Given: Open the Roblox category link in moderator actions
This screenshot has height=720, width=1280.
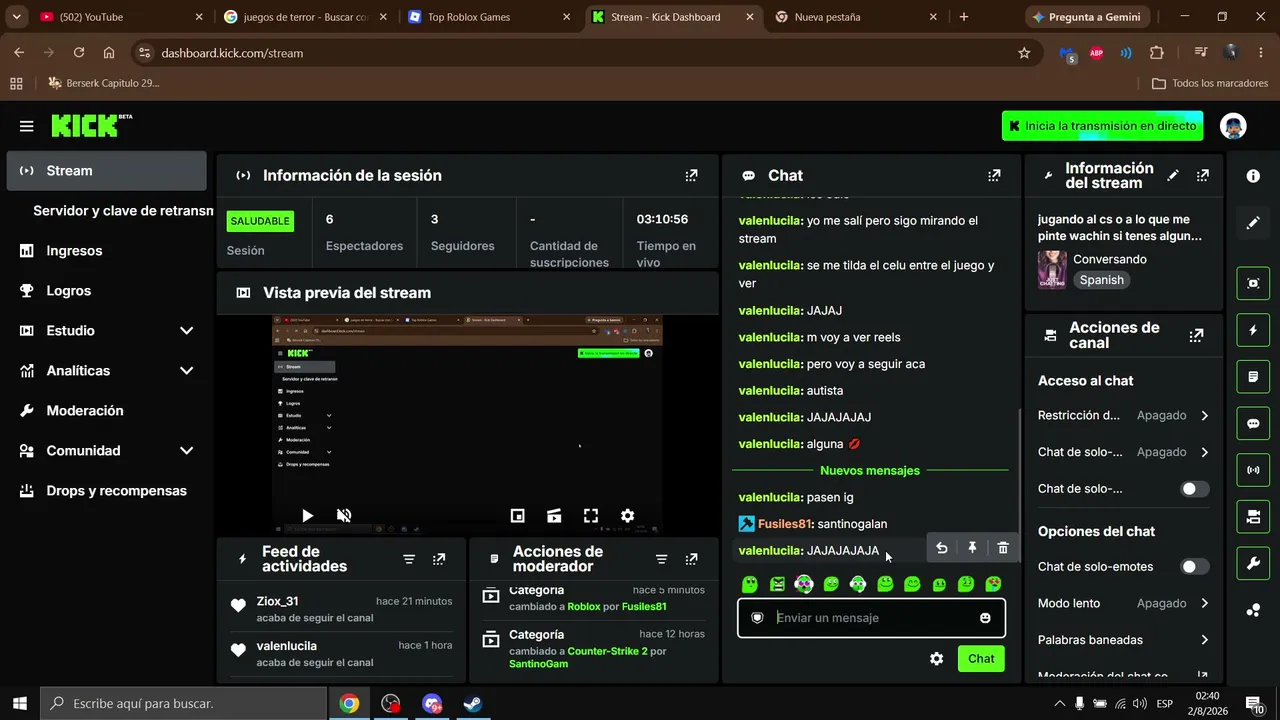Looking at the screenshot, I should (584, 607).
